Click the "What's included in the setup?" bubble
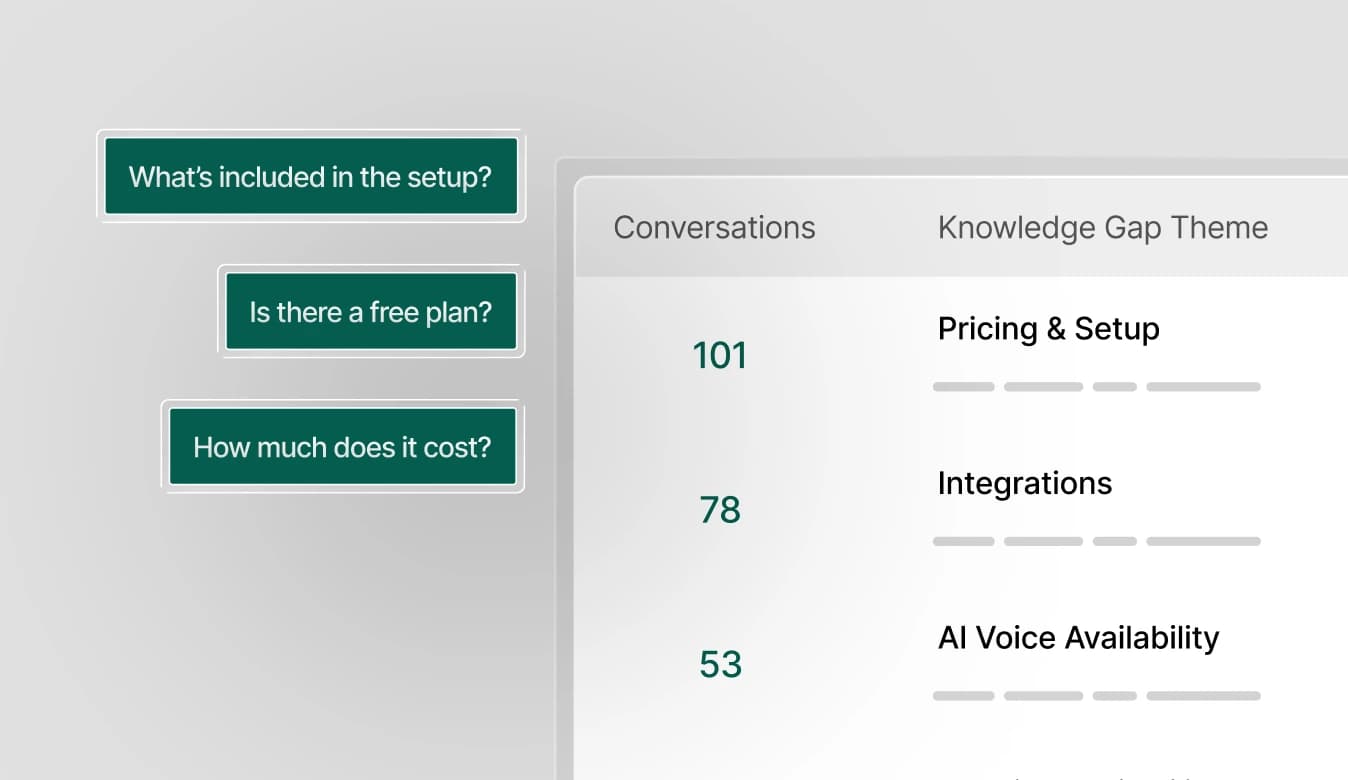The image size is (1348, 780). [x=311, y=177]
